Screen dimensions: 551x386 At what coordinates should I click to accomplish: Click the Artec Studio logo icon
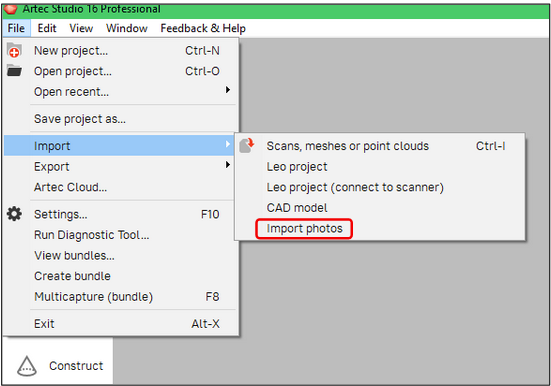pos(11,9)
